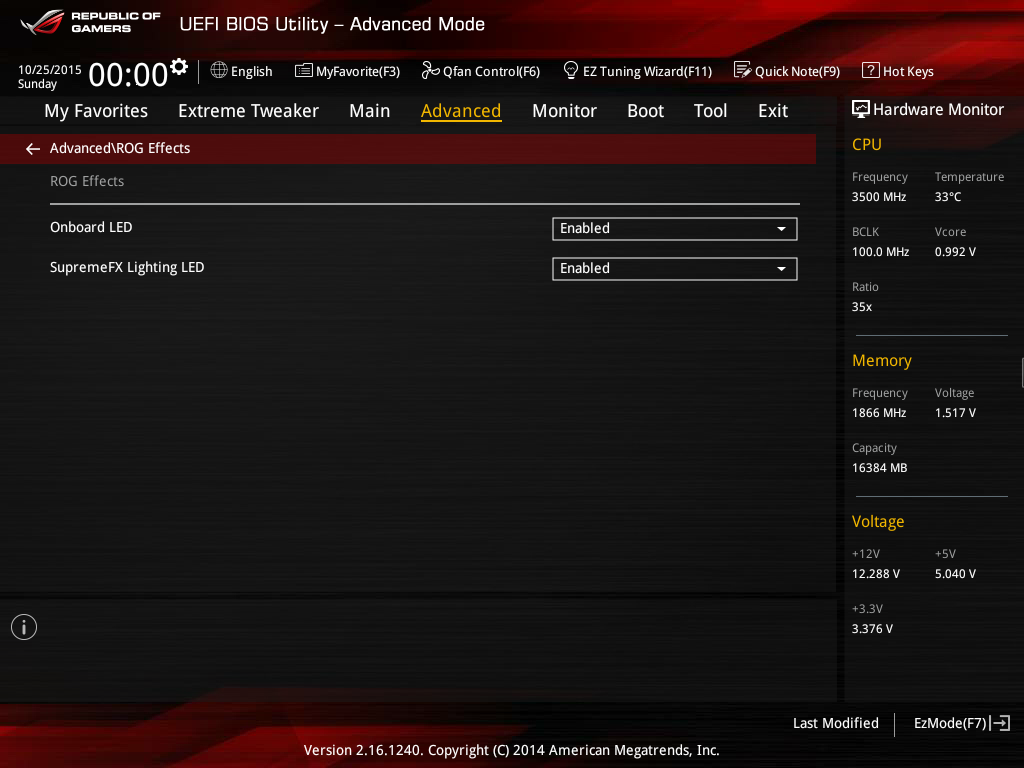Click the ROG Effects section heading
Screen dimensions: 1024x768
pos(87,181)
